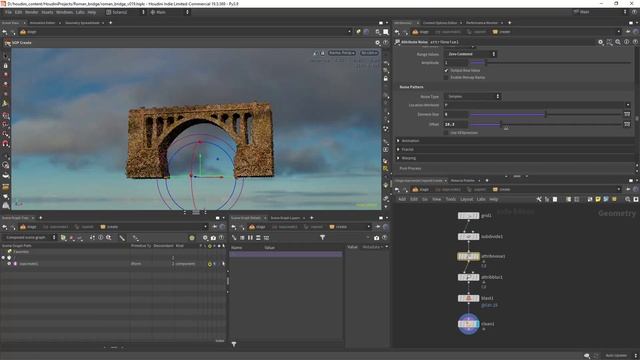Select the clean1 node with display flag

(468, 324)
